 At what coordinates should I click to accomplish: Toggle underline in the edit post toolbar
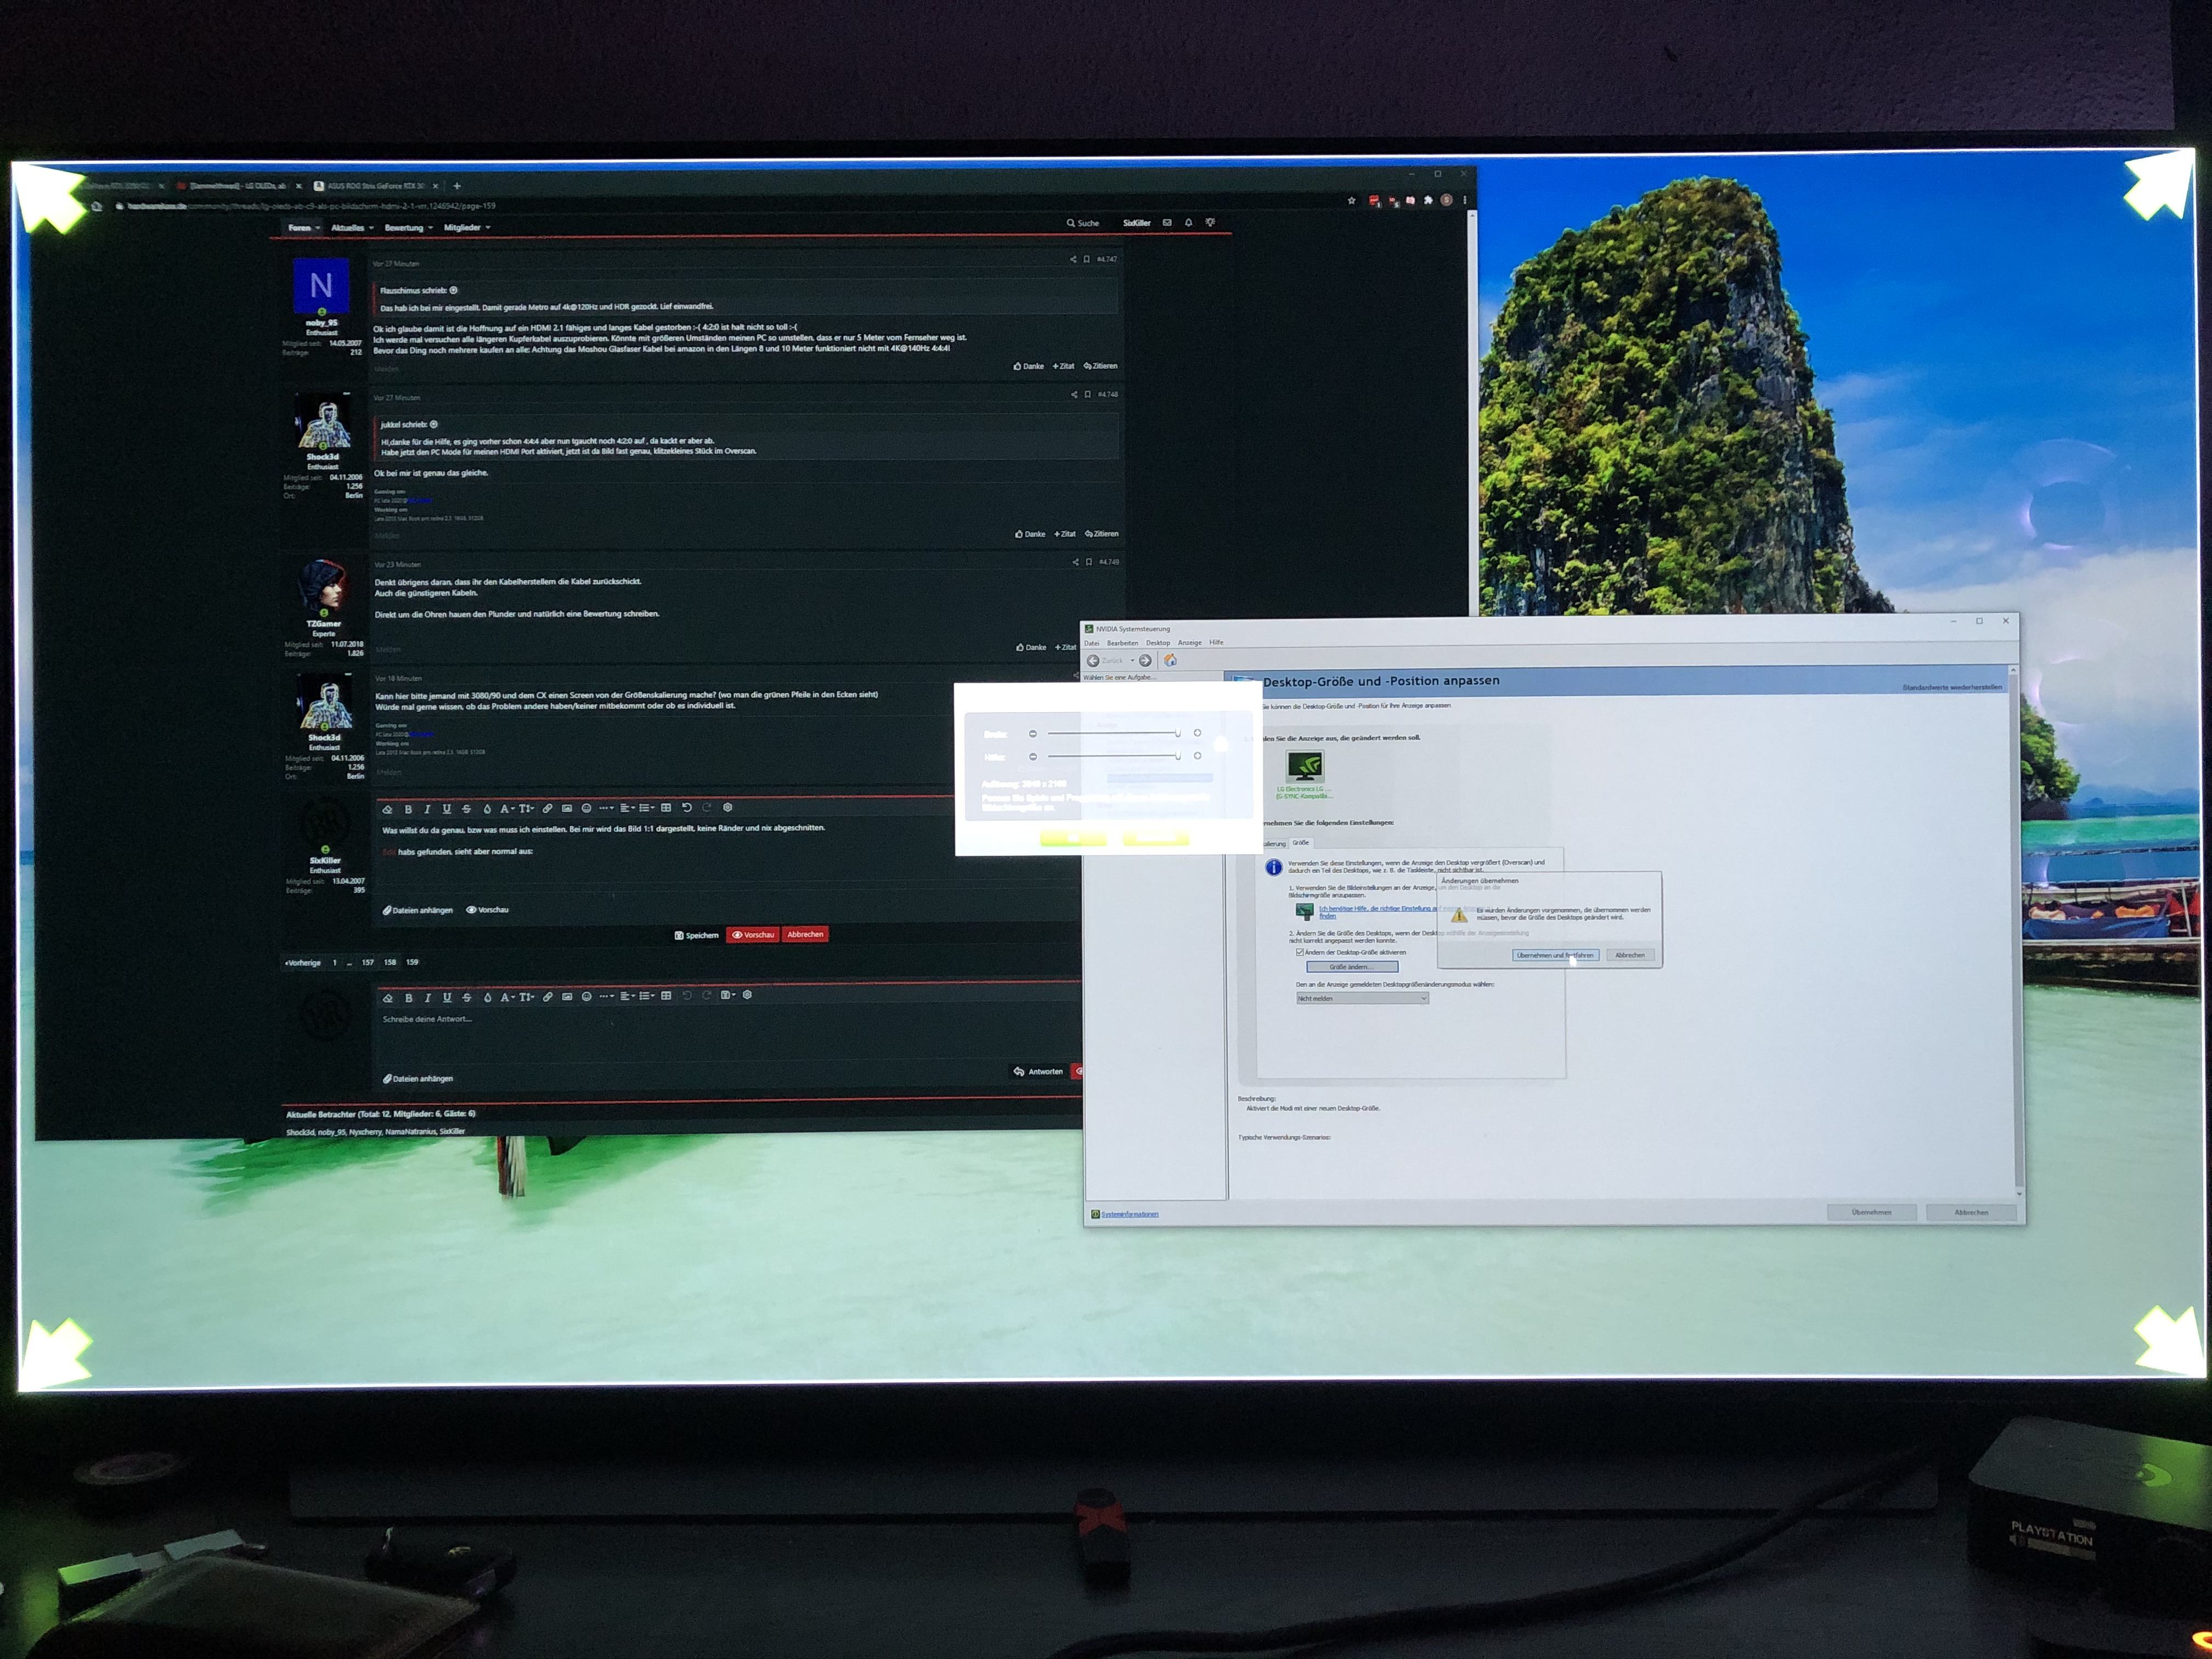coord(446,809)
